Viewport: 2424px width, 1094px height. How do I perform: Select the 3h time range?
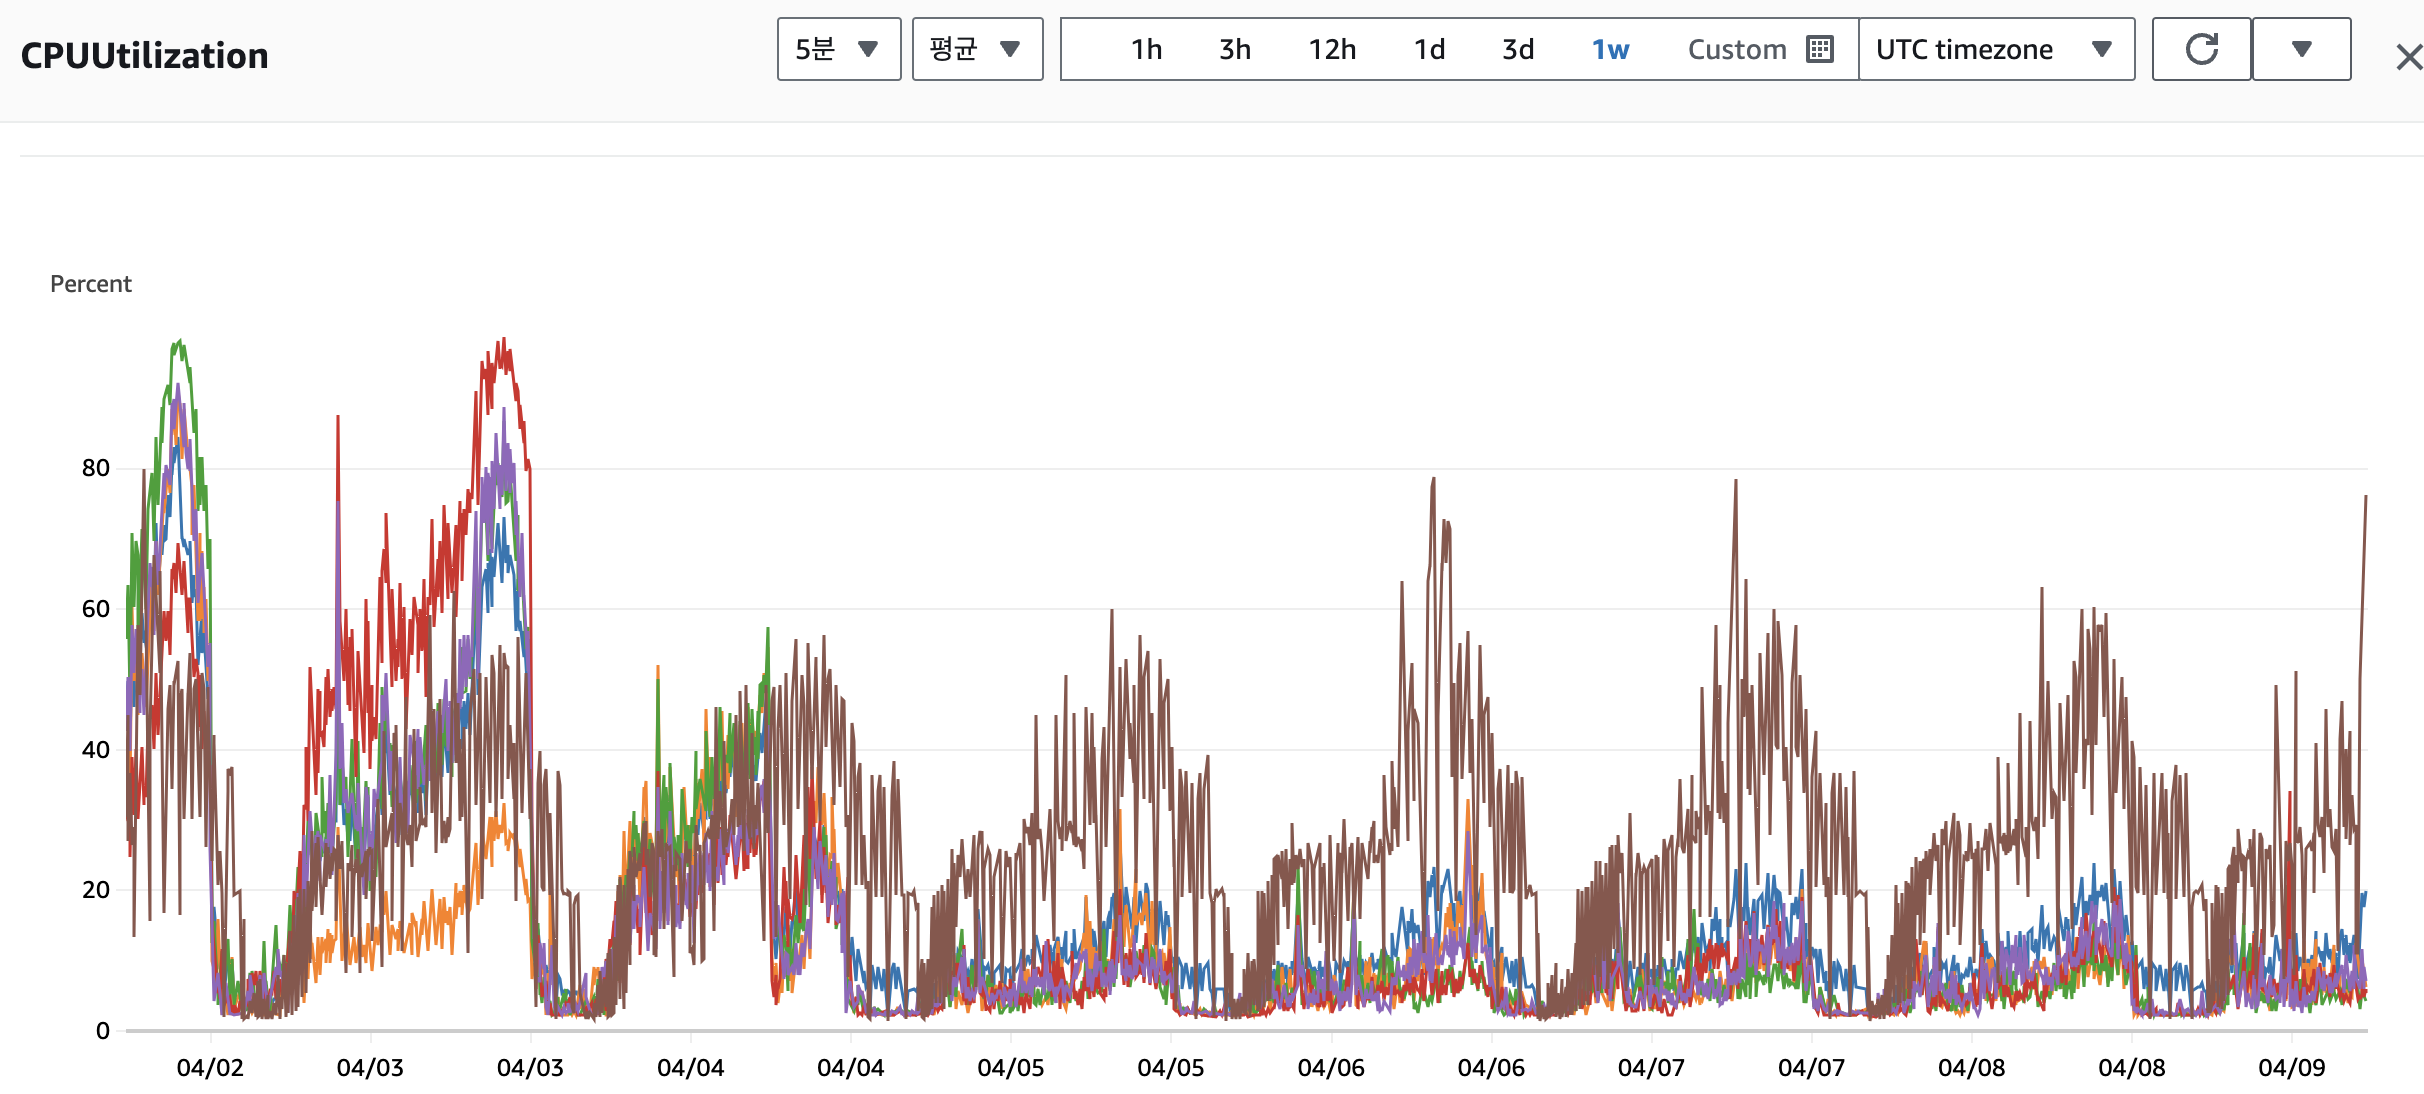(x=1235, y=49)
